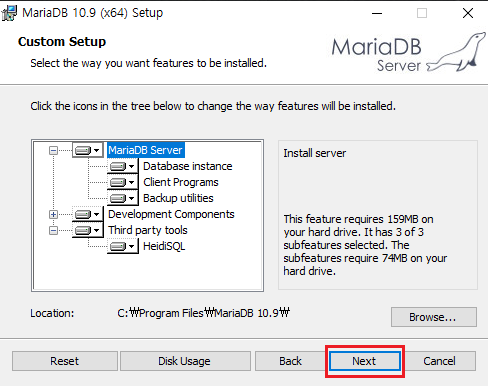Go Back to the previous step
488x386 pixels.
290,361
